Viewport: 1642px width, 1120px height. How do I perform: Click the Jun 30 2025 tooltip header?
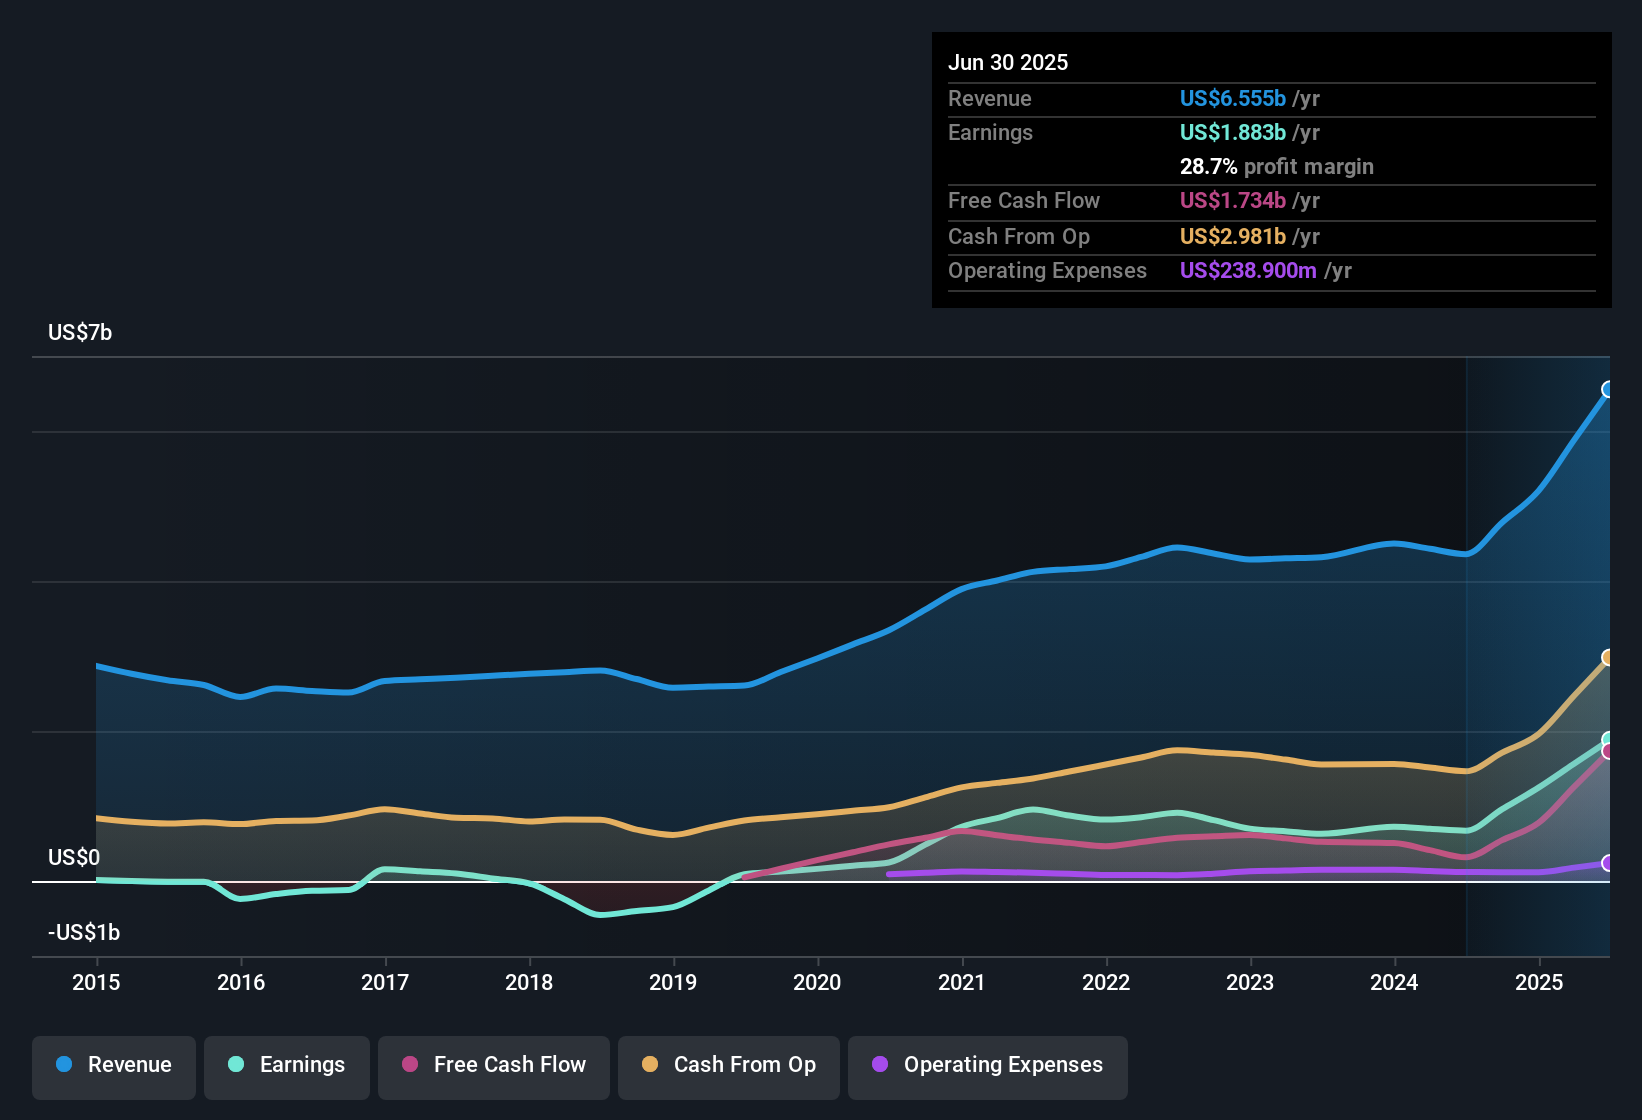[x=1008, y=62]
